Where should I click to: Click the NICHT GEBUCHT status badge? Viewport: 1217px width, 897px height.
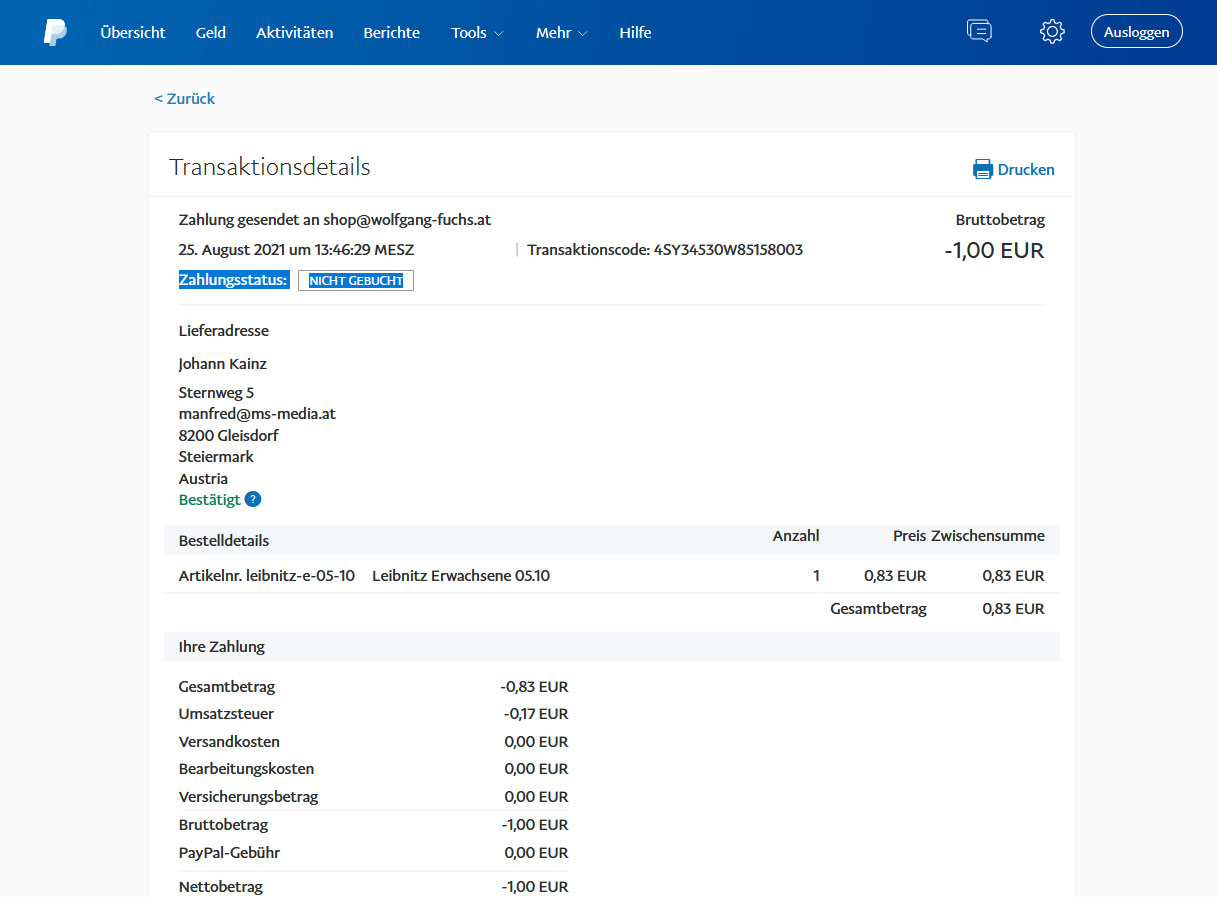coord(356,281)
